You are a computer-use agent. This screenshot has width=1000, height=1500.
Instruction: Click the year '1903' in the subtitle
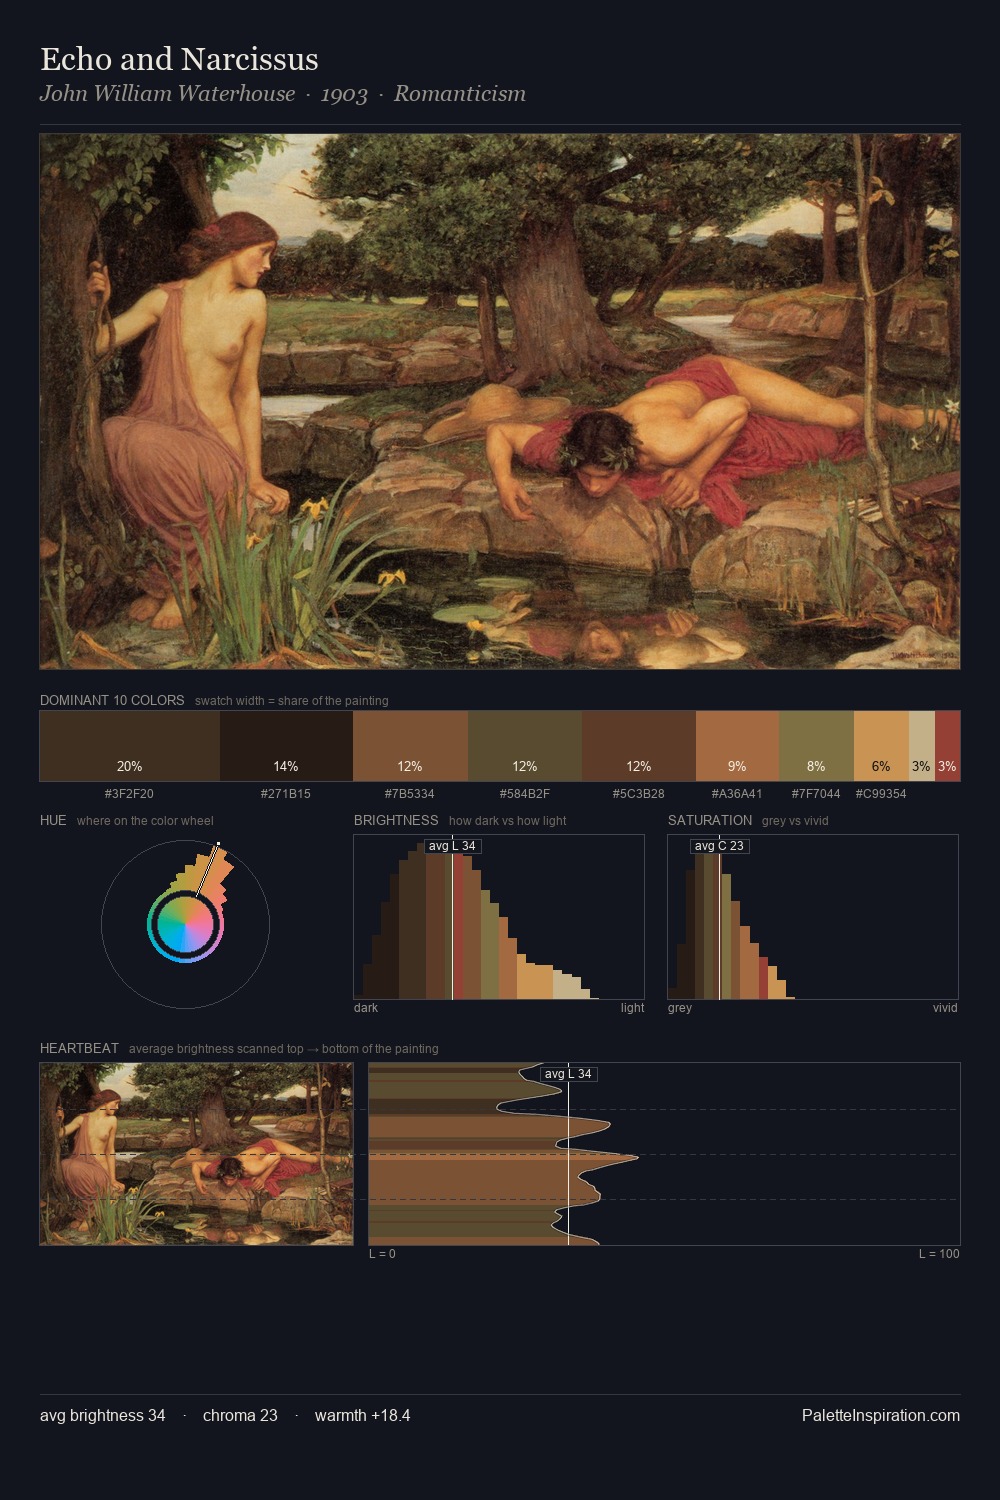[x=344, y=94]
